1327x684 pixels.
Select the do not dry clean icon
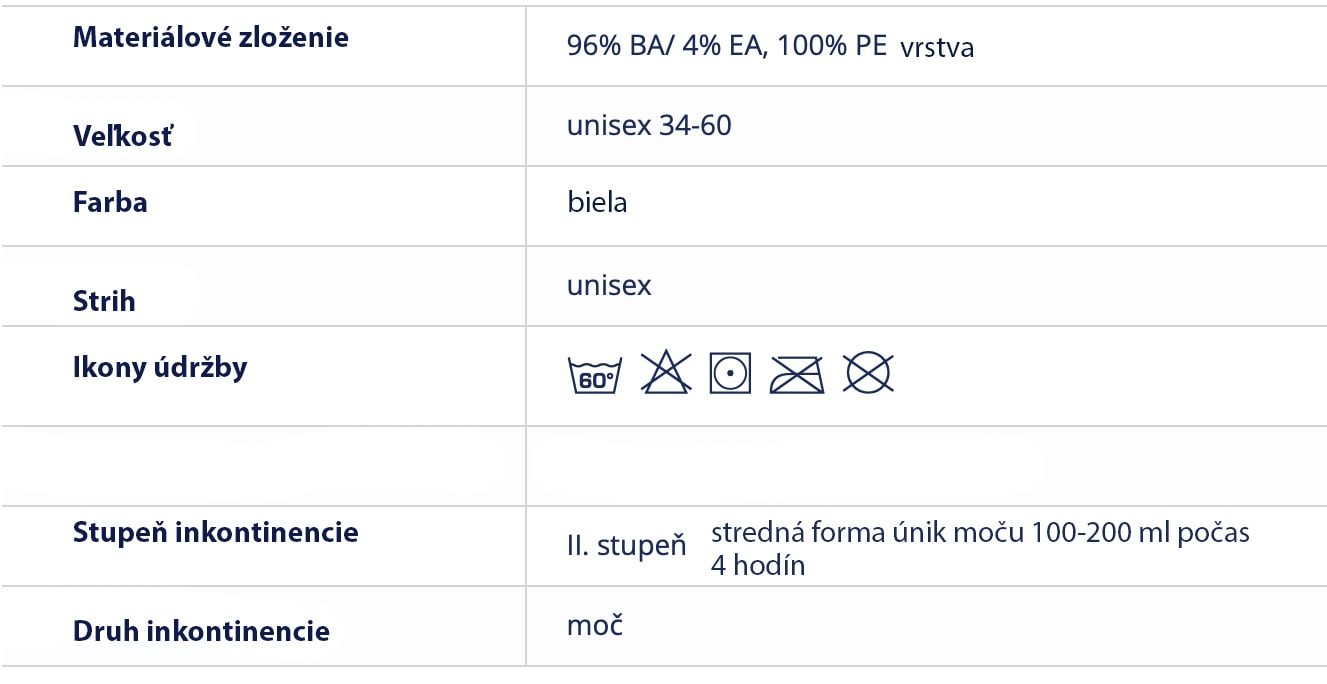[868, 373]
